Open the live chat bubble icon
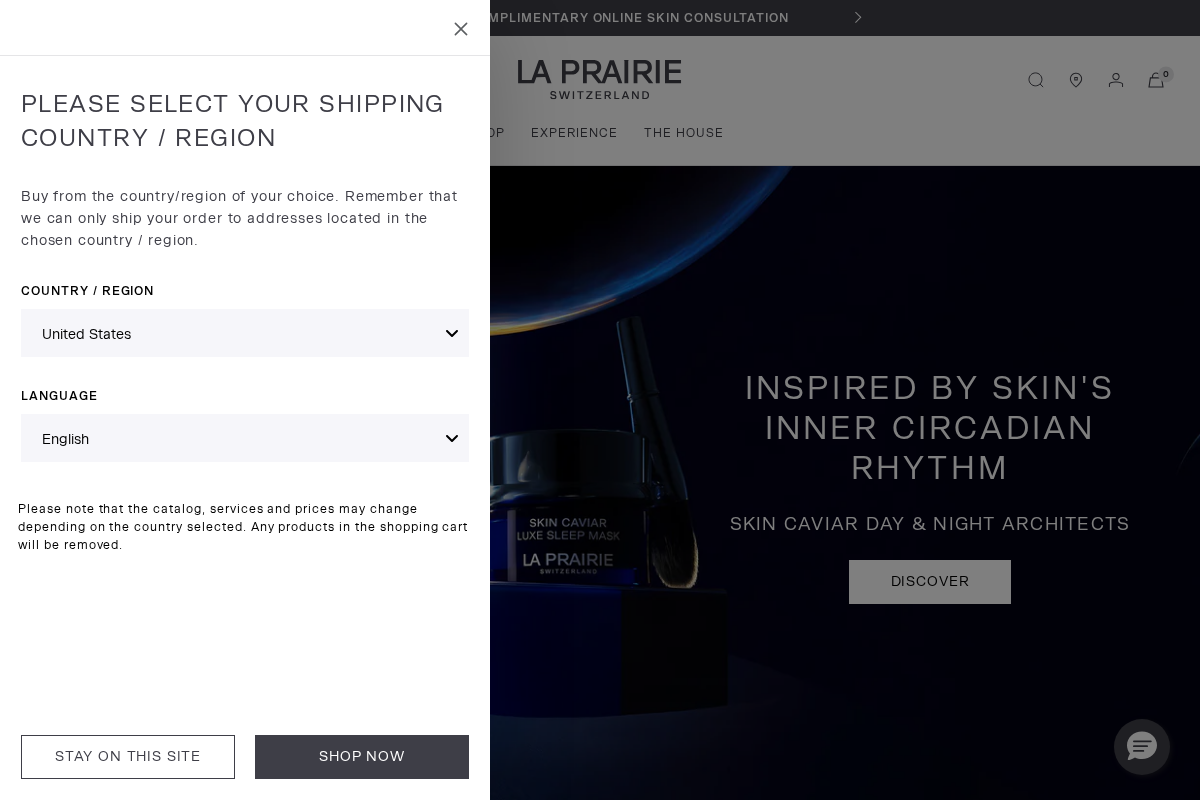1200x800 pixels. click(x=1142, y=747)
